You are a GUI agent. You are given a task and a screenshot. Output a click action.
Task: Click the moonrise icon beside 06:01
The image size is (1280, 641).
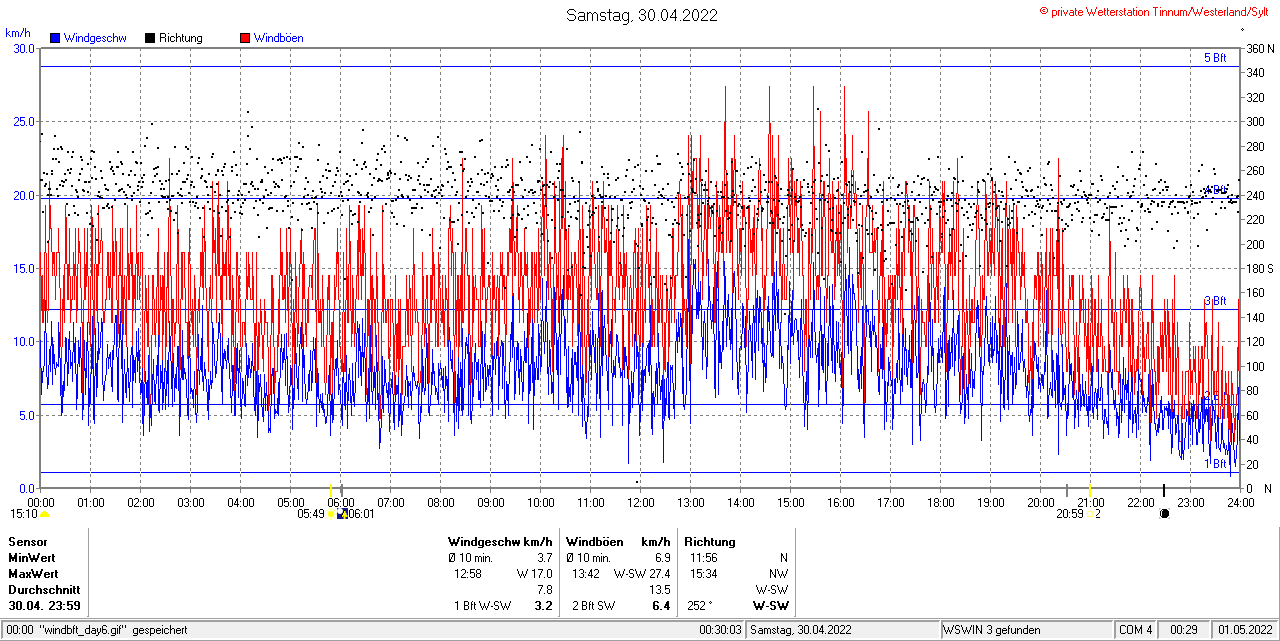pyautogui.click(x=342, y=514)
